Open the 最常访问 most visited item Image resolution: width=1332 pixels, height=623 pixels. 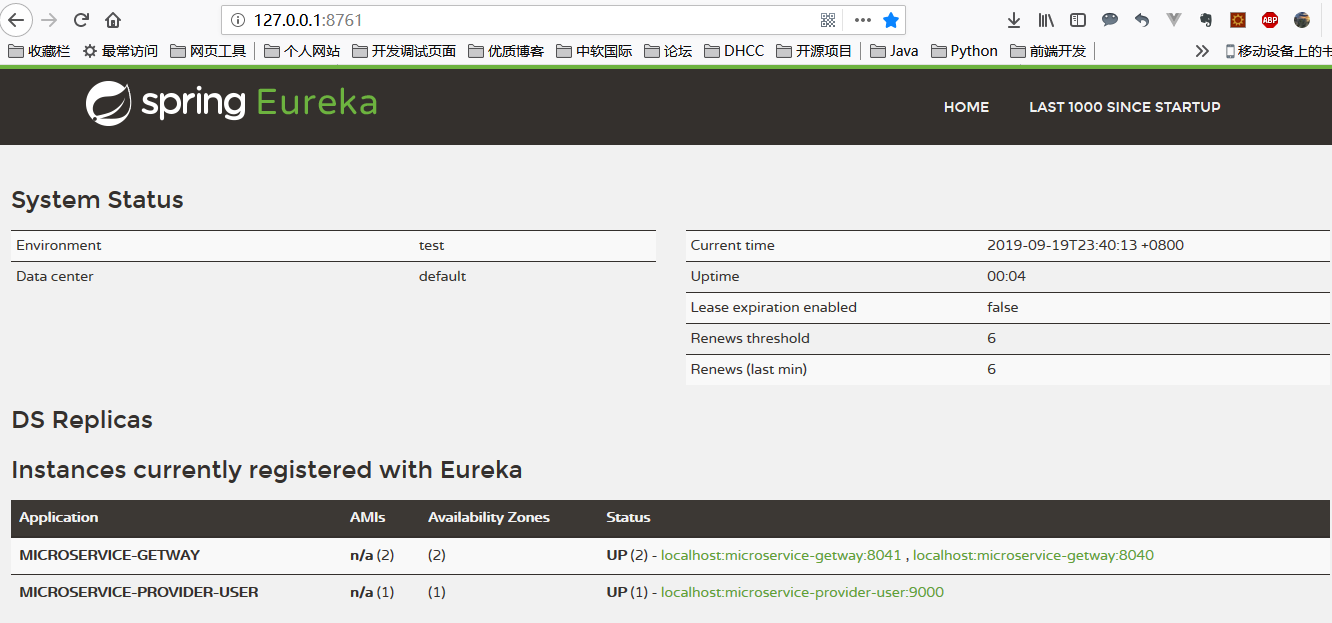point(120,51)
